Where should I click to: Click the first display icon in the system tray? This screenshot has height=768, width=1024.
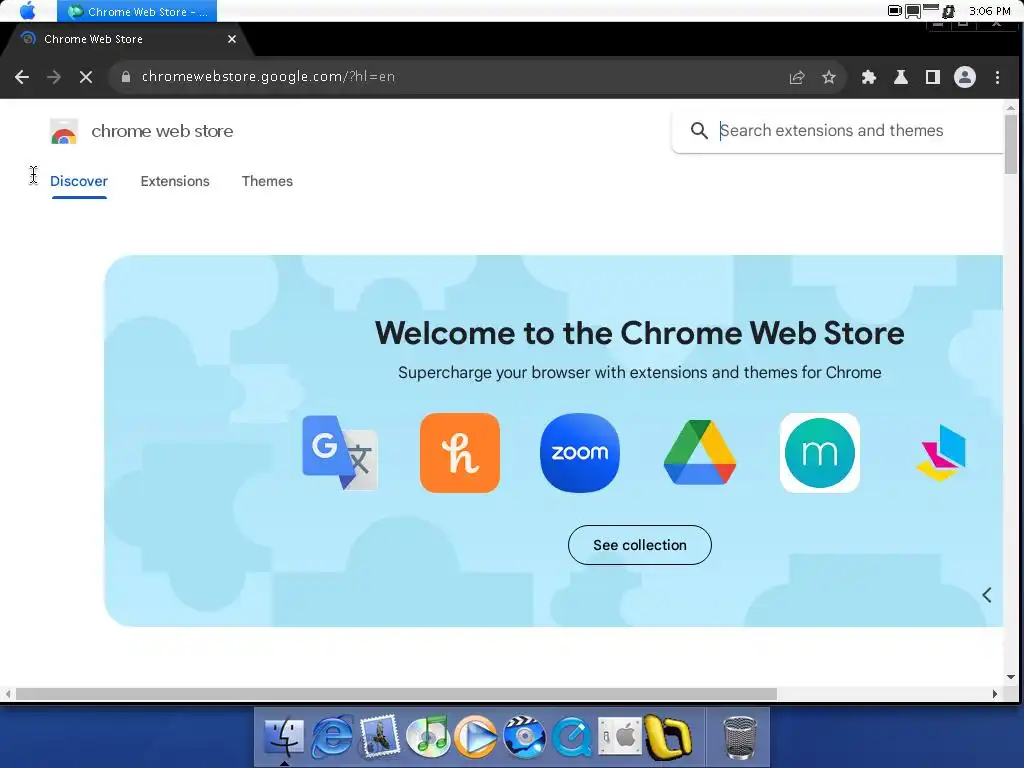click(x=895, y=10)
